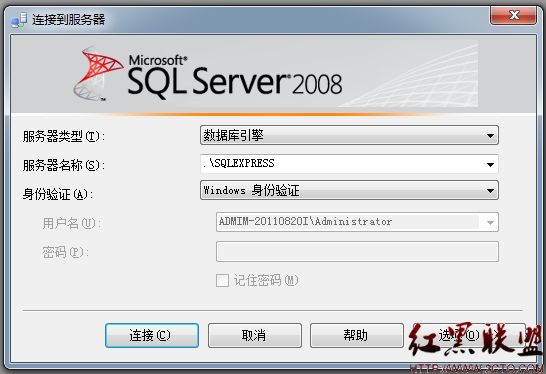Open the server type dropdown (数据库引擎)
Screen dimensions: 546x374
(x=349, y=135)
